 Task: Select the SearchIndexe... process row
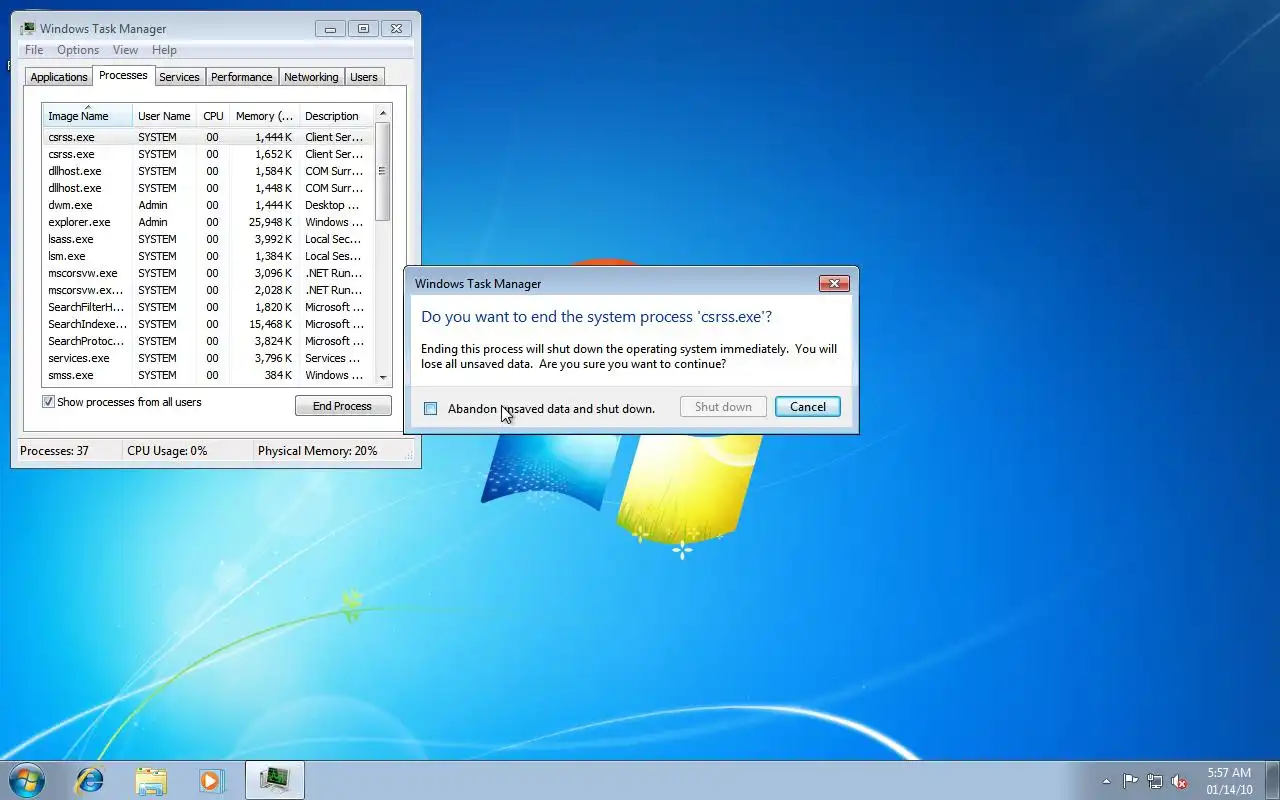(208, 324)
